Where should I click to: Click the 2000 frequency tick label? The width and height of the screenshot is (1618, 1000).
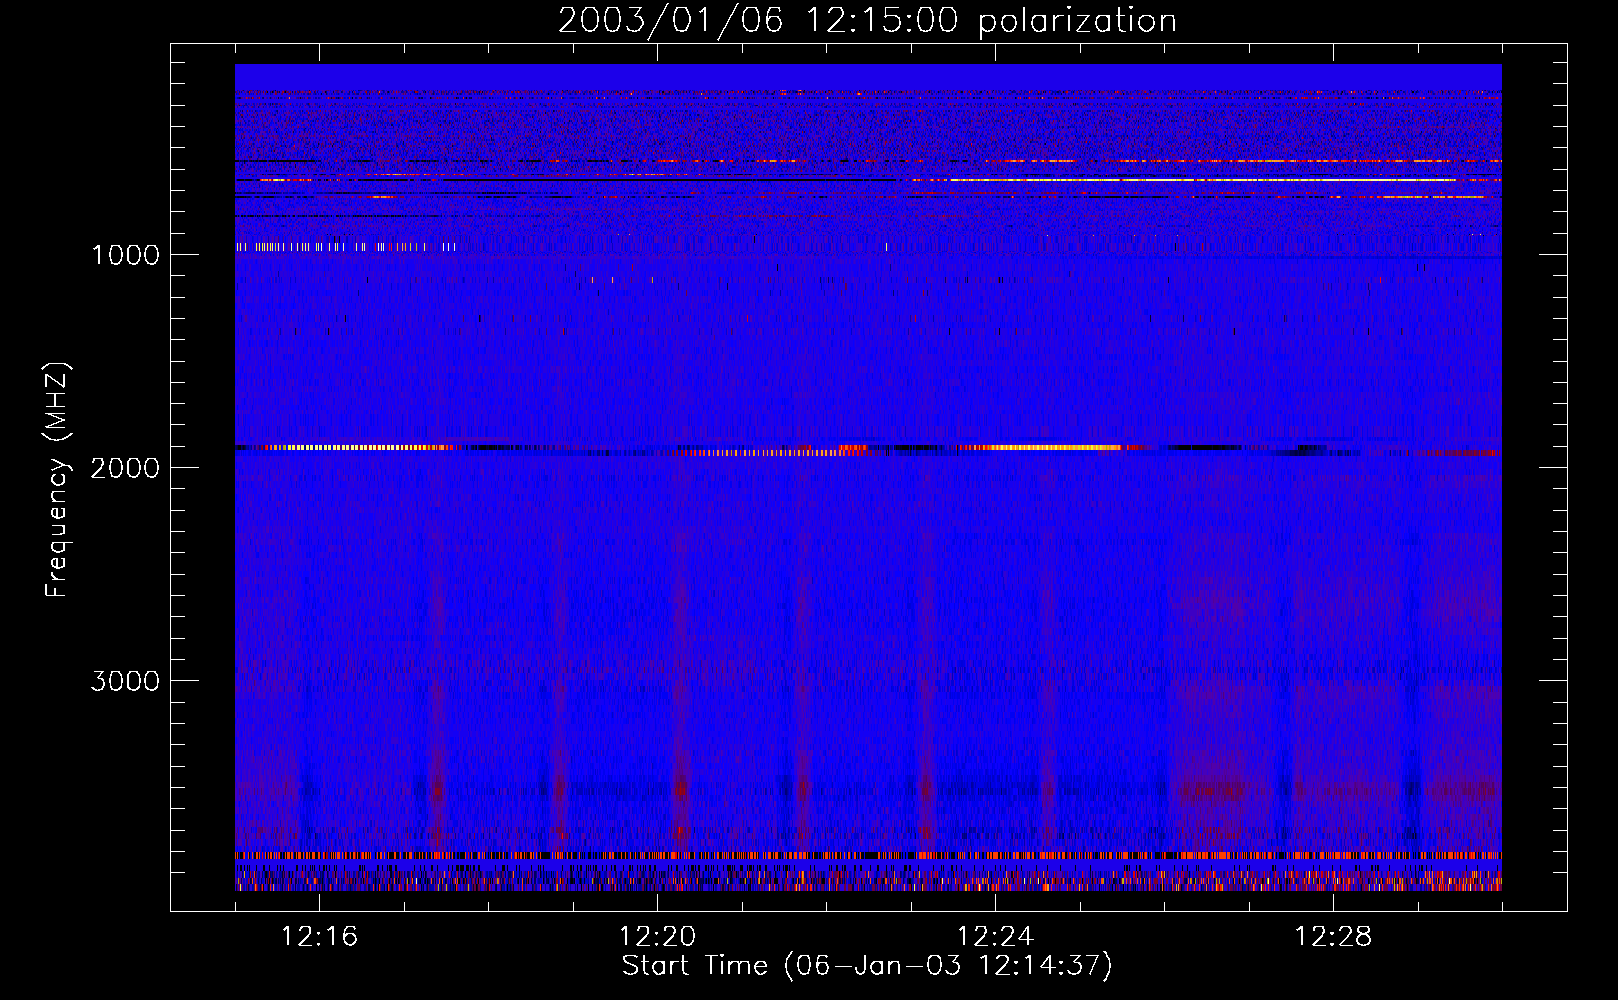[x=125, y=468]
